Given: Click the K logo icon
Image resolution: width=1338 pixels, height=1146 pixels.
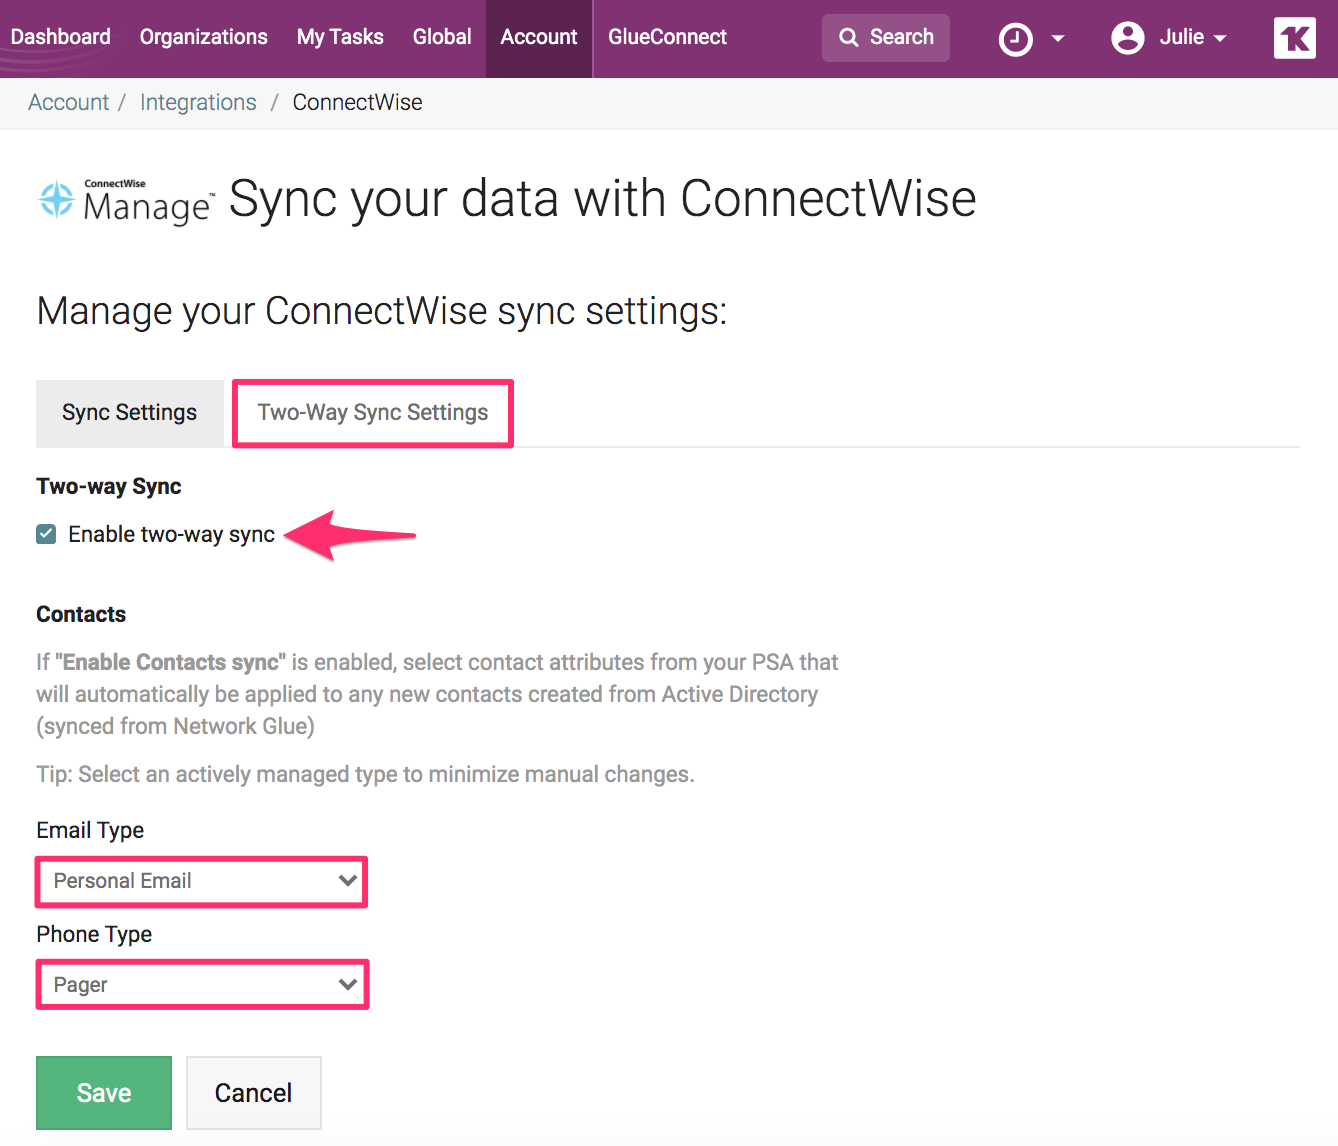Looking at the screenshot, I should (1294, 38).
